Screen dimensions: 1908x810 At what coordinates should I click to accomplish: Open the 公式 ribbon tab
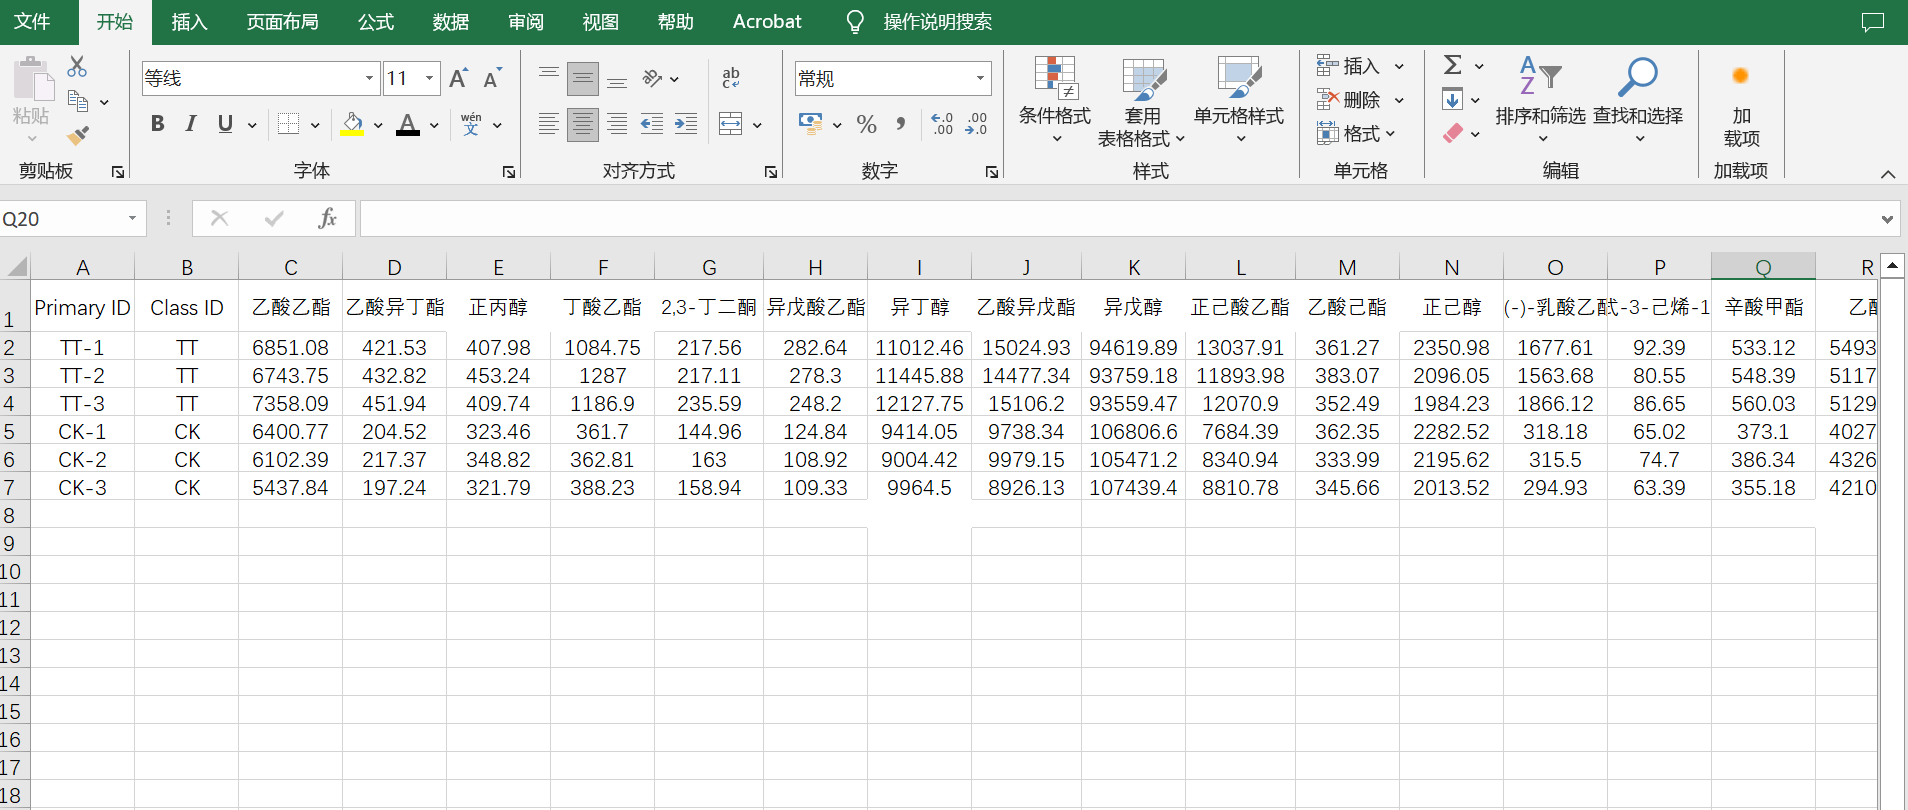tap(376, 22)
